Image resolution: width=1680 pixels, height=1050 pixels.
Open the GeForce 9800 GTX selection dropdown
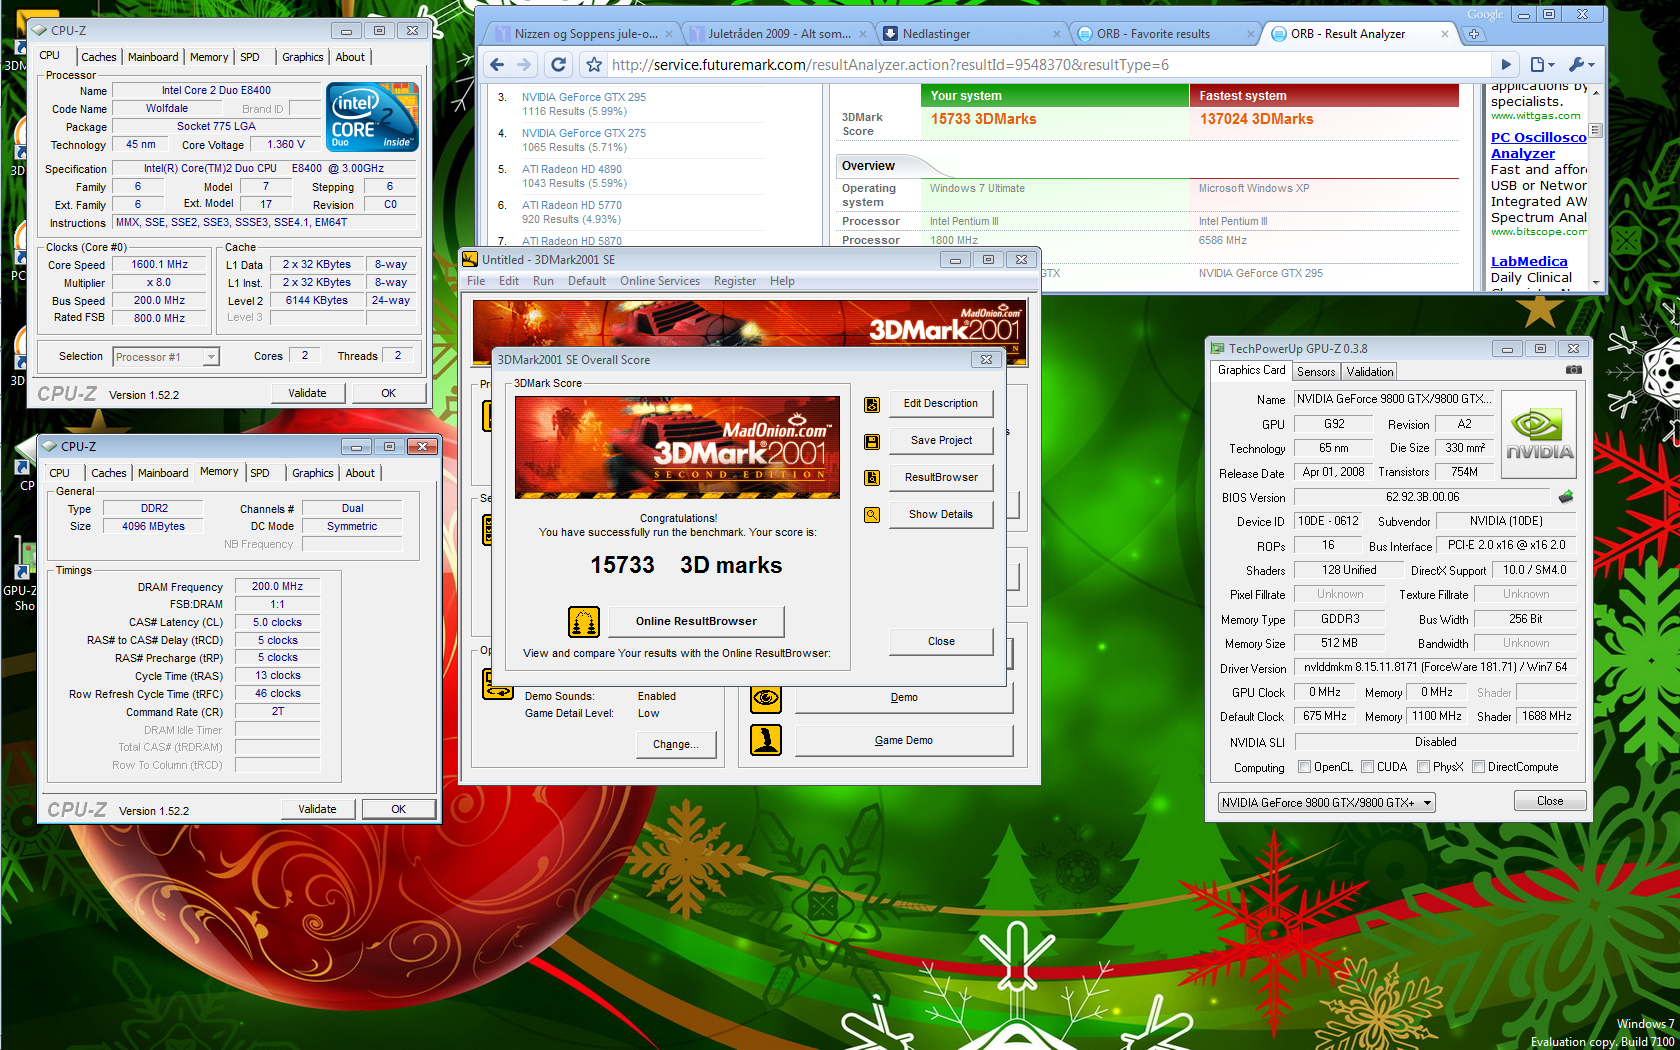(1326, 802)
